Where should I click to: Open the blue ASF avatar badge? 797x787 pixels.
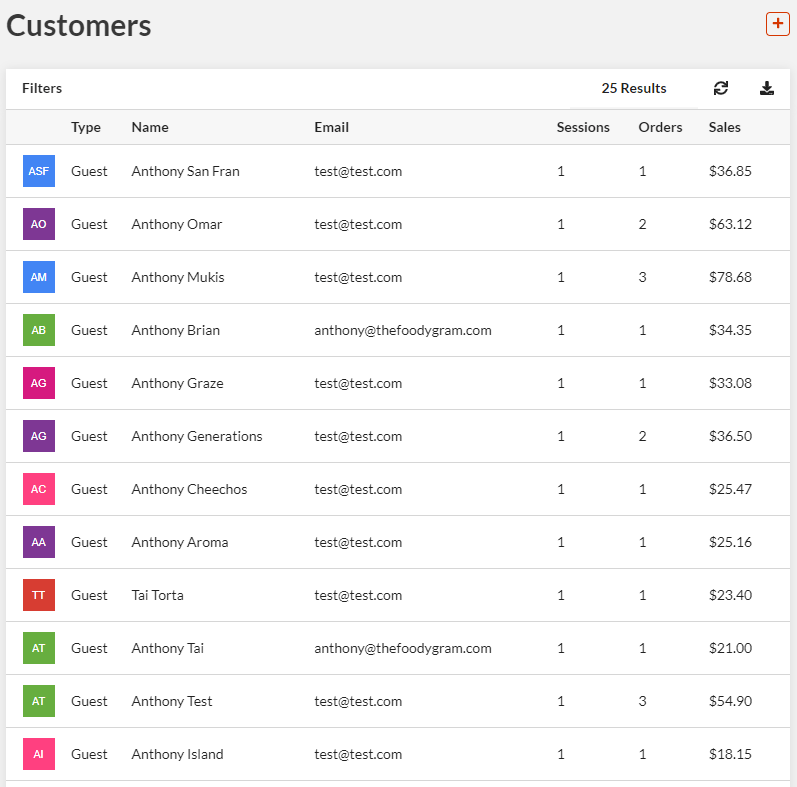39,171
